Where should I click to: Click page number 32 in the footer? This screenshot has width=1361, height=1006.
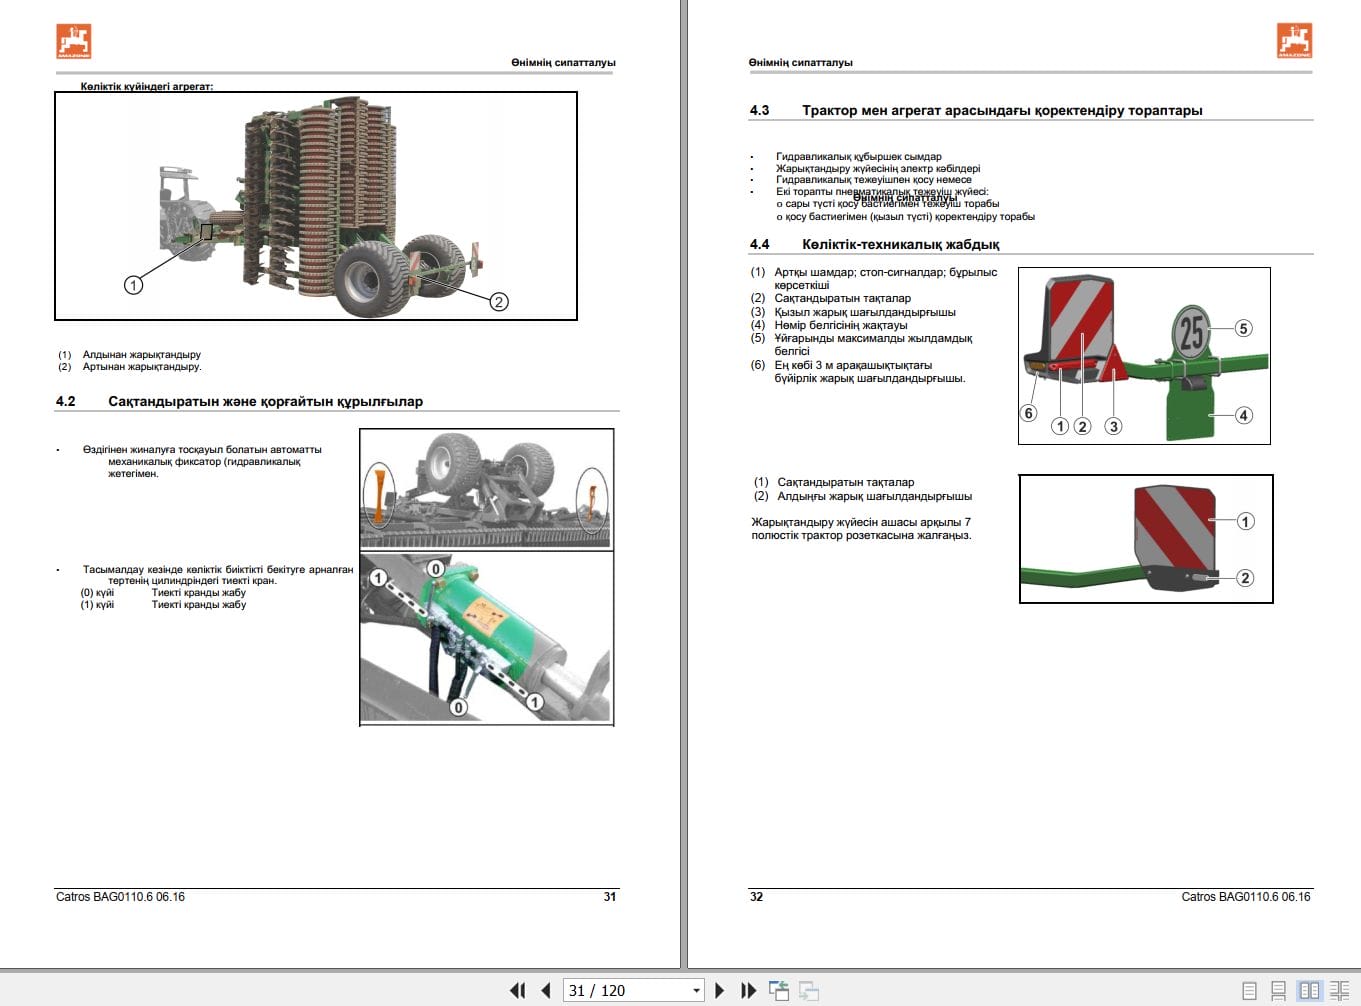pos(756,897)
